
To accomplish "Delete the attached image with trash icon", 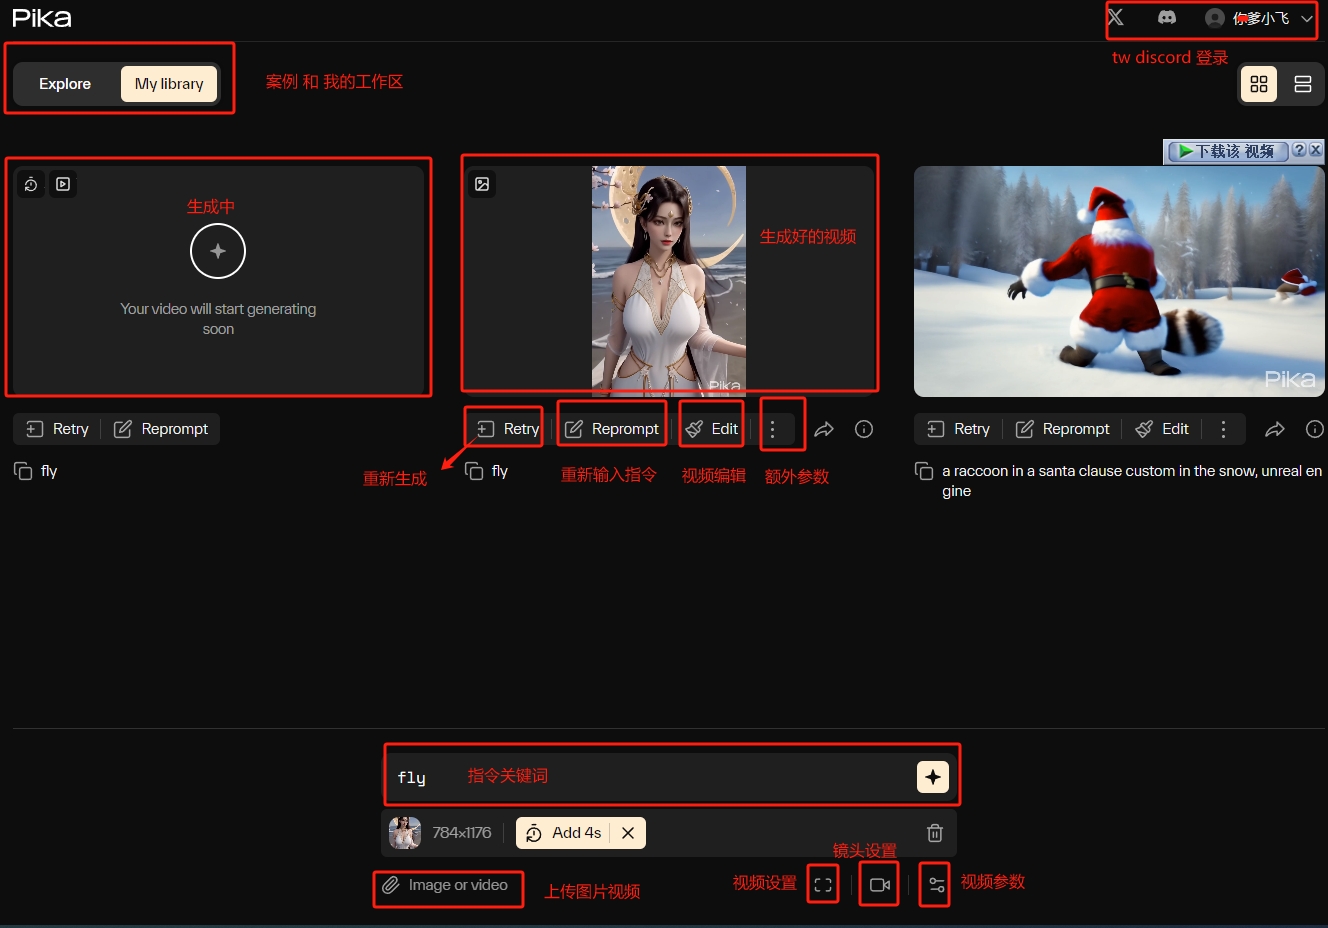I will tap(934, 833).
